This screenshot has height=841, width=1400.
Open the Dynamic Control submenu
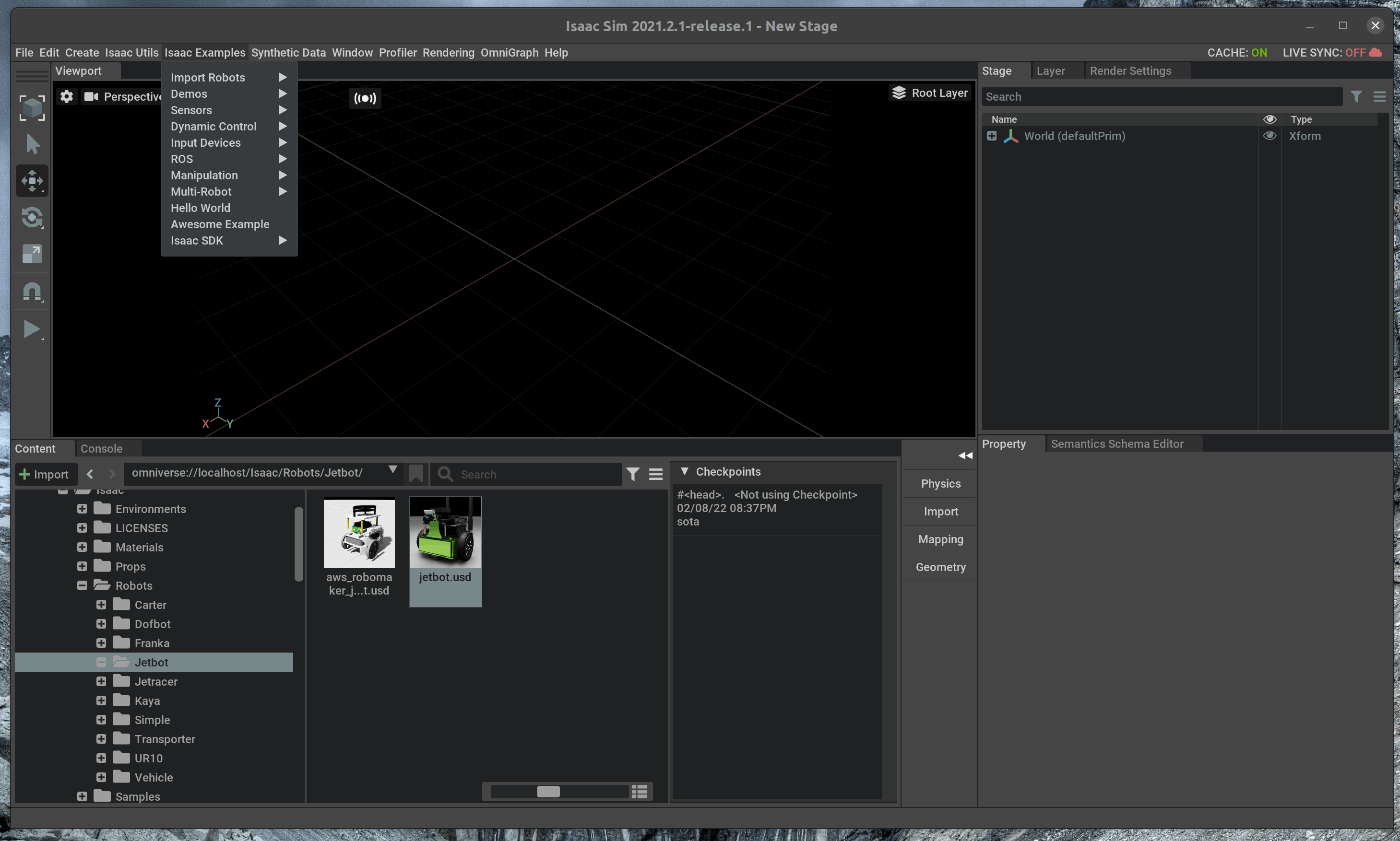[229, 127]
